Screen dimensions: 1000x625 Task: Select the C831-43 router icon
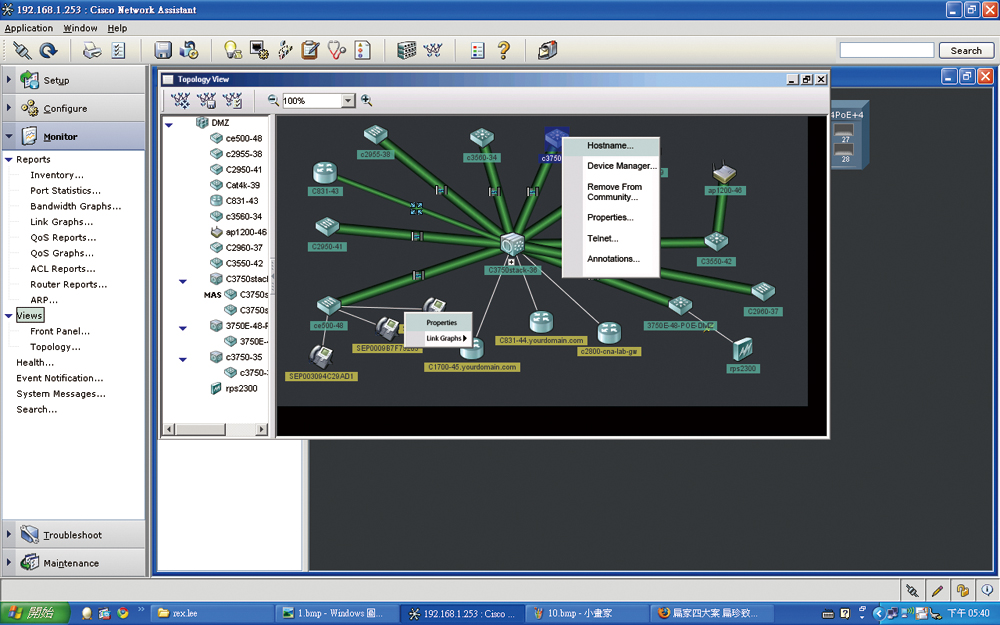(325, 173)
